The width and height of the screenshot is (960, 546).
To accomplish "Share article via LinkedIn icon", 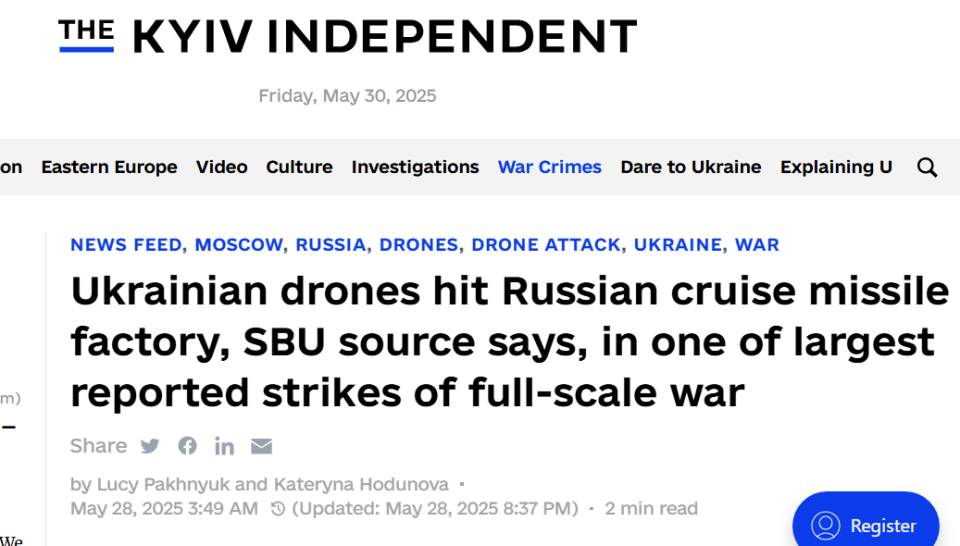I will point(224,446).
